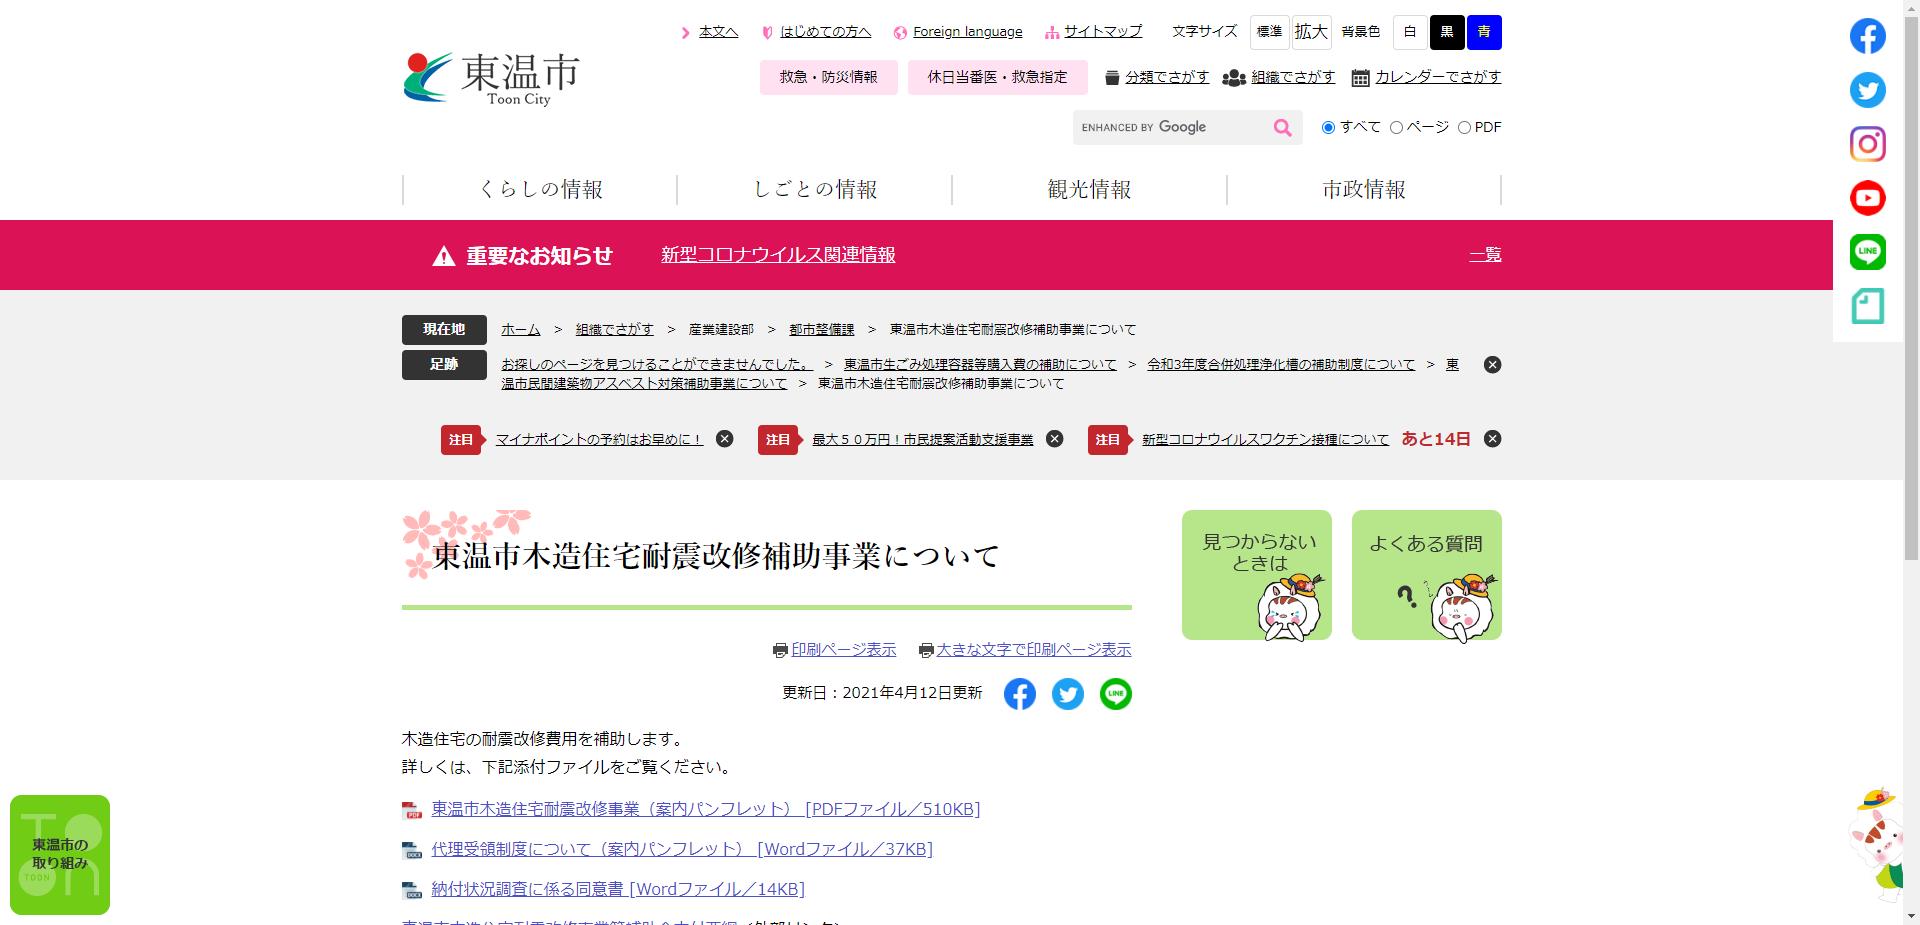Open the YouTube channel from the right sidebar
This screenshot has height=925, width=1920.
pyautogui.click(x=1866, y=197)
